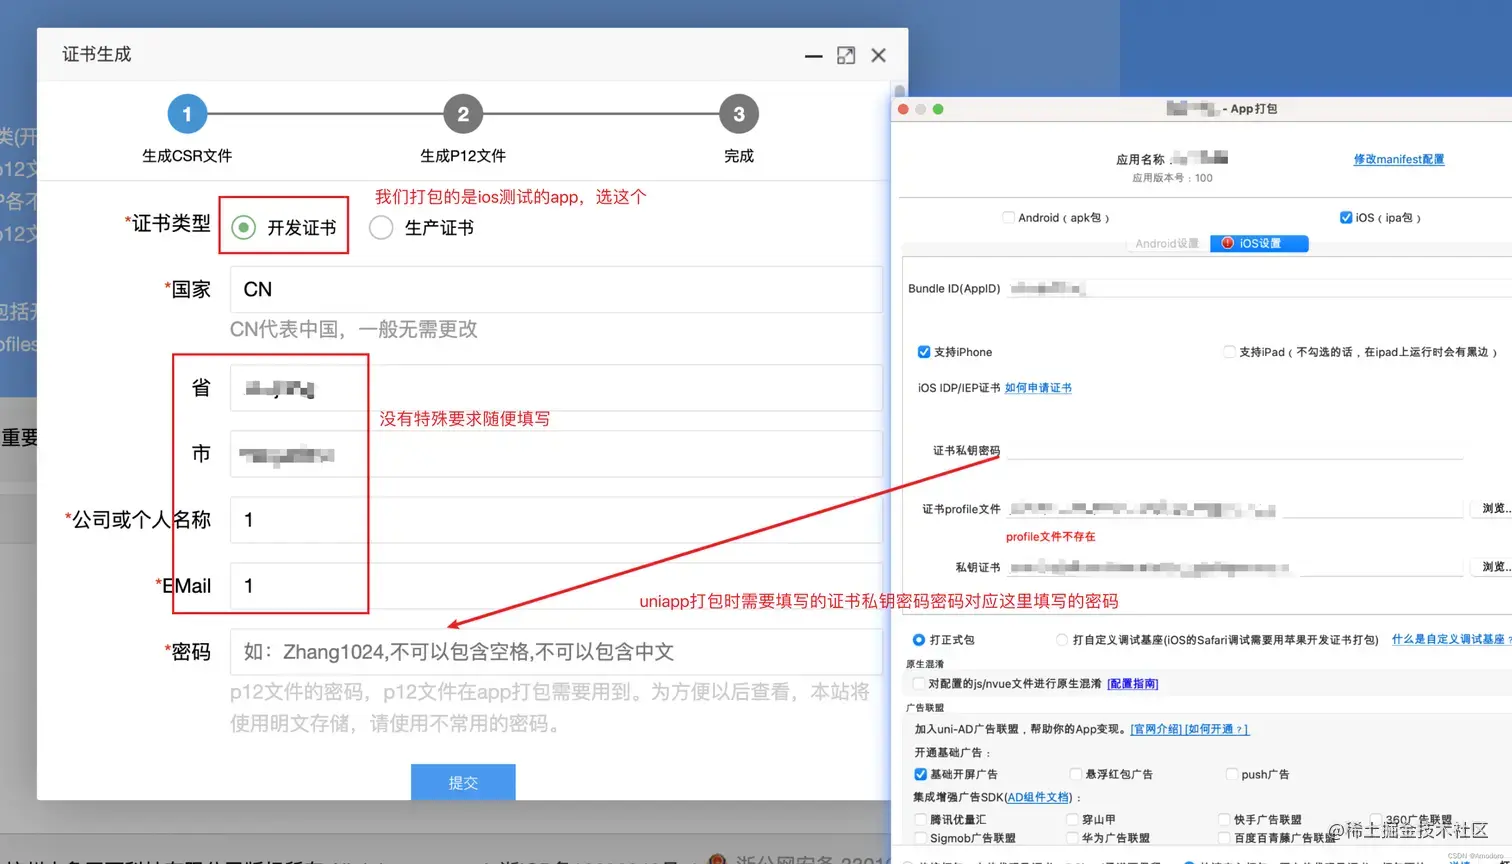Open the 如何申请证书 link
Screen dimensions: 1512x864
pyautogui.click(x=1037, y=388)
